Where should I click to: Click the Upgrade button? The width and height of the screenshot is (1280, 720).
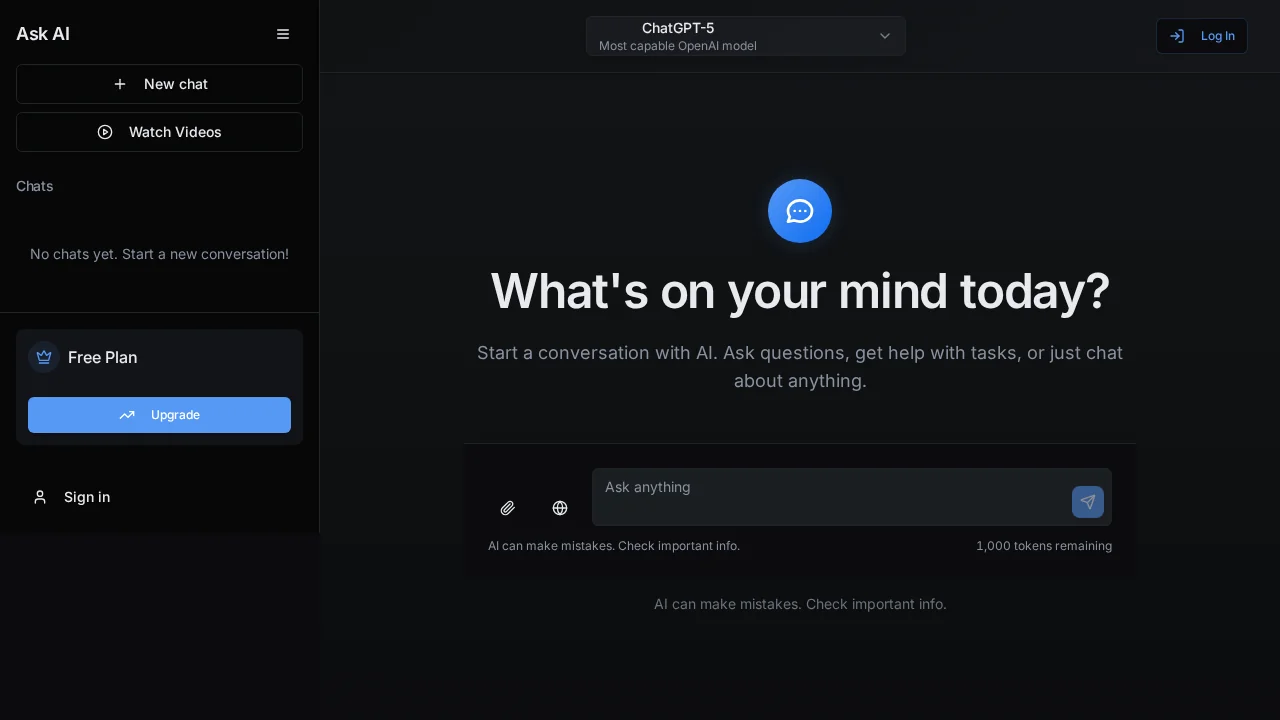[x=159, y=415]
